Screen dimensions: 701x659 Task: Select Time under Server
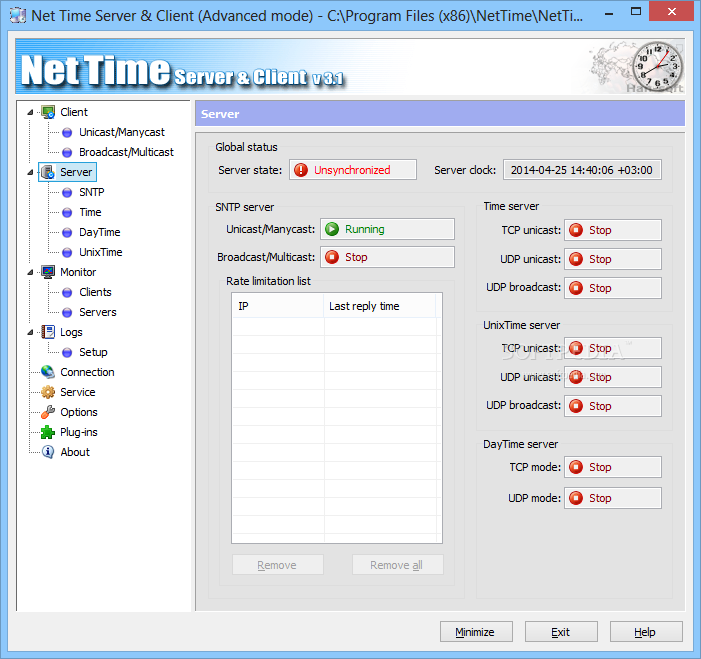click(90, 212)
